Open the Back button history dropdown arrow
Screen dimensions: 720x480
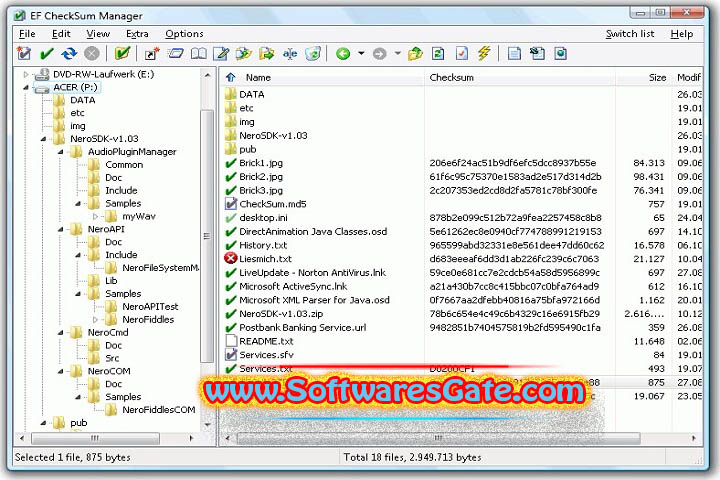[361, 54]
